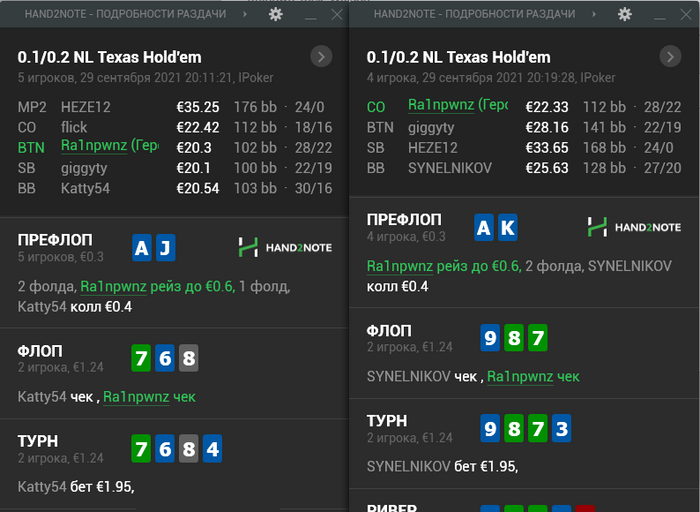Go to next hand in right window

[x=670, y=57]
